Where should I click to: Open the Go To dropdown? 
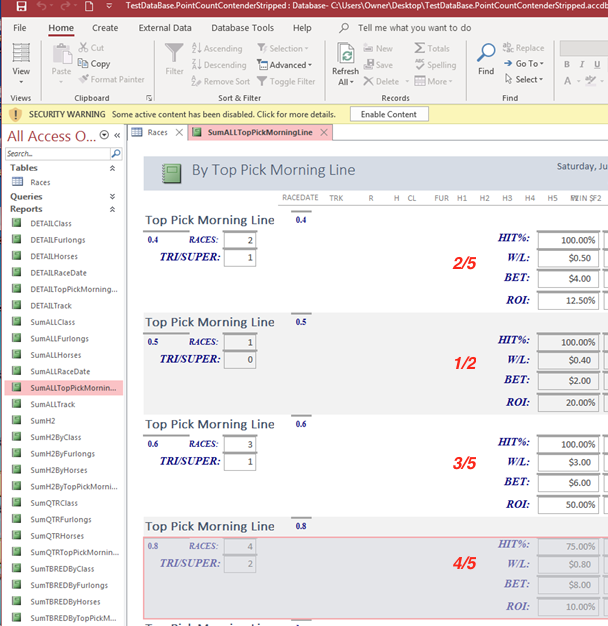pos(523,63)
